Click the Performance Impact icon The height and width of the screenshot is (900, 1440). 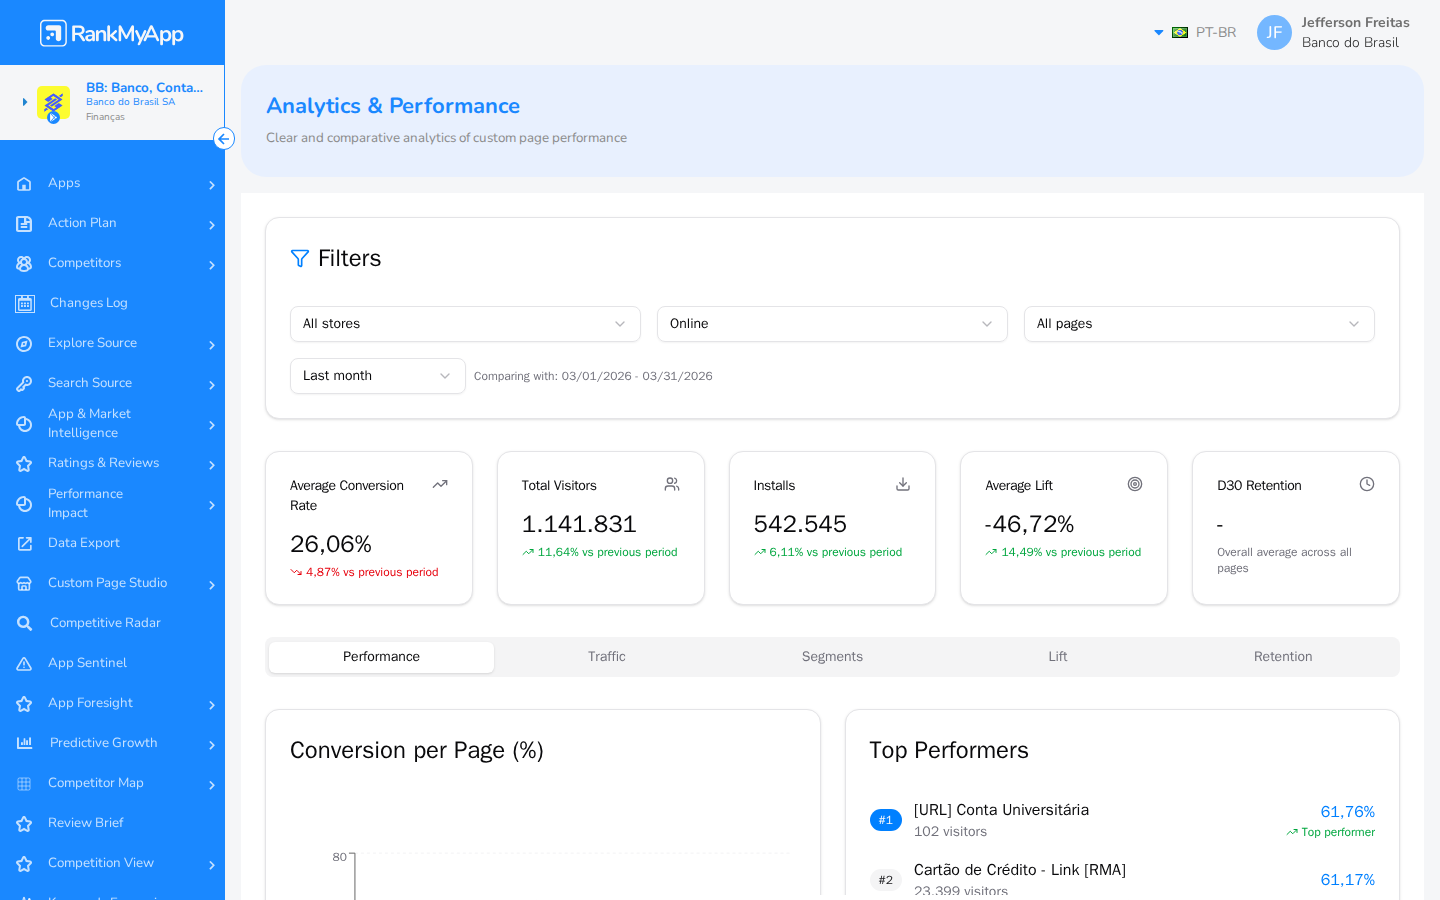[24, 504]
